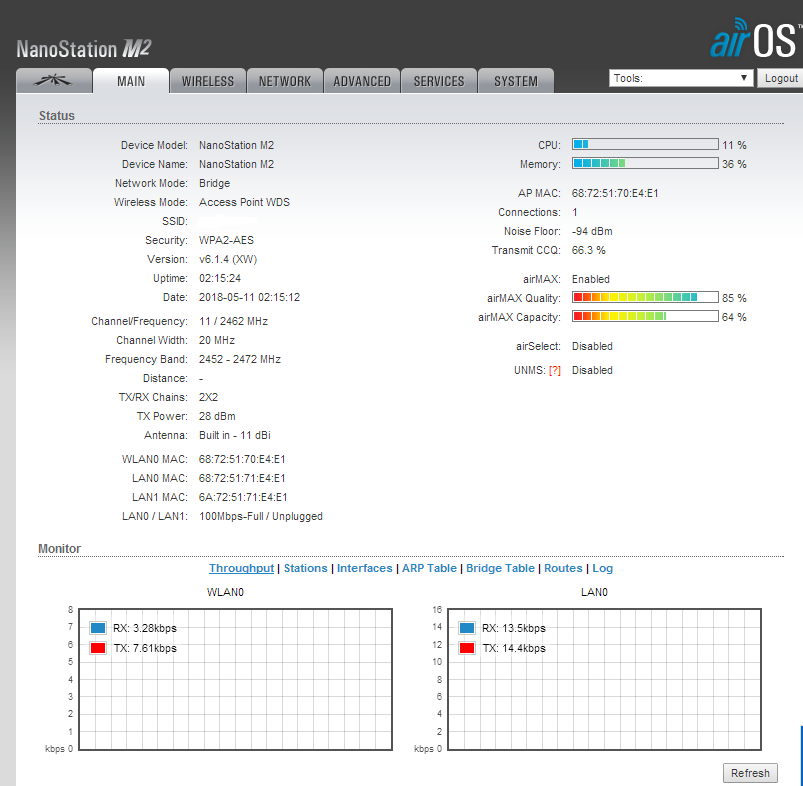Viewport: 803px width, 786px height.
Task: Open the WIRELESS tab
Action: (208, 81)
